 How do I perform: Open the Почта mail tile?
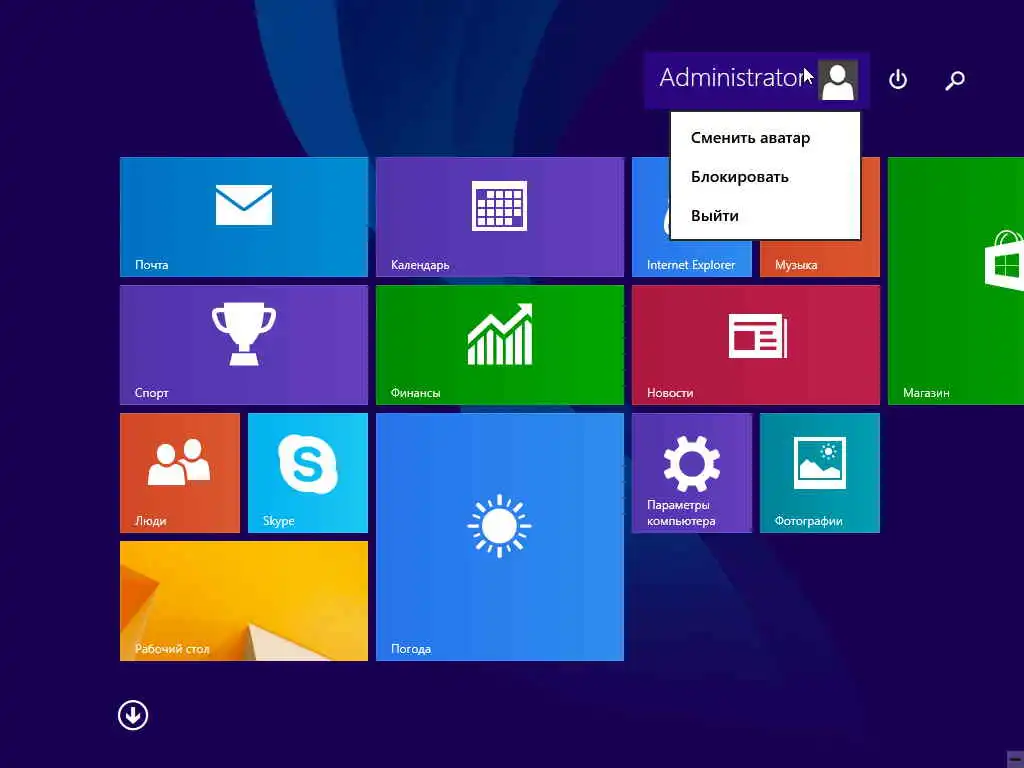pyautogui.click(x=244, y=217)
